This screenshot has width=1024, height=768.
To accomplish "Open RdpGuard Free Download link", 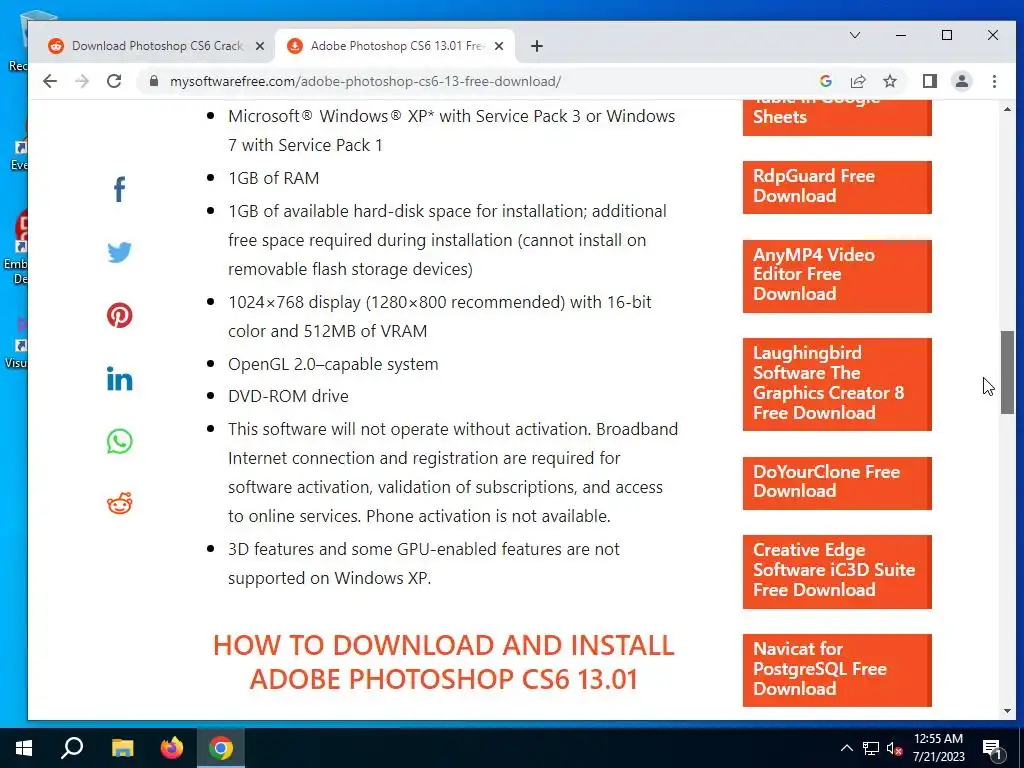I will 837,187.
